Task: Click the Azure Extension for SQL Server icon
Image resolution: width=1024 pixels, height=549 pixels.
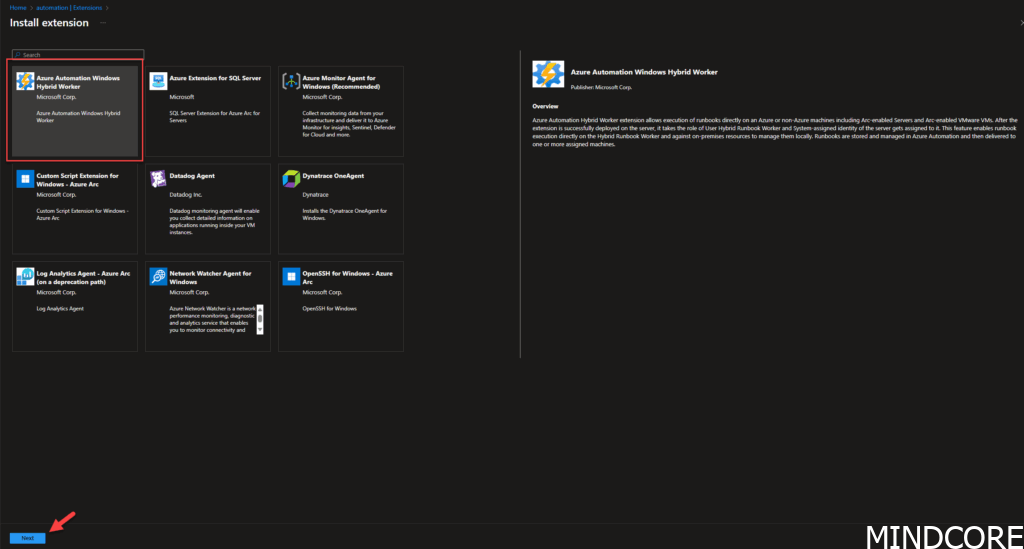Action: (x=158, y=81)
